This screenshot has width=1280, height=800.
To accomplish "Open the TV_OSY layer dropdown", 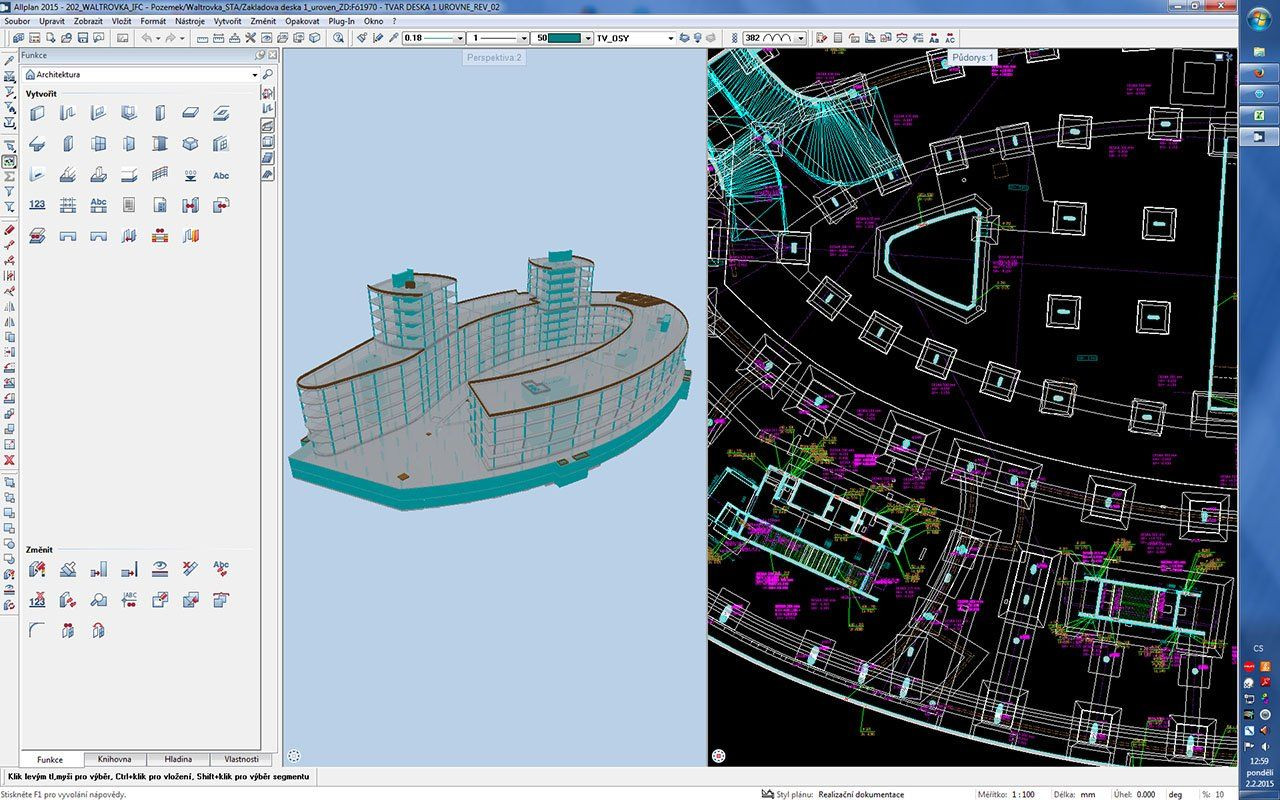I will [x=670, y=38].
